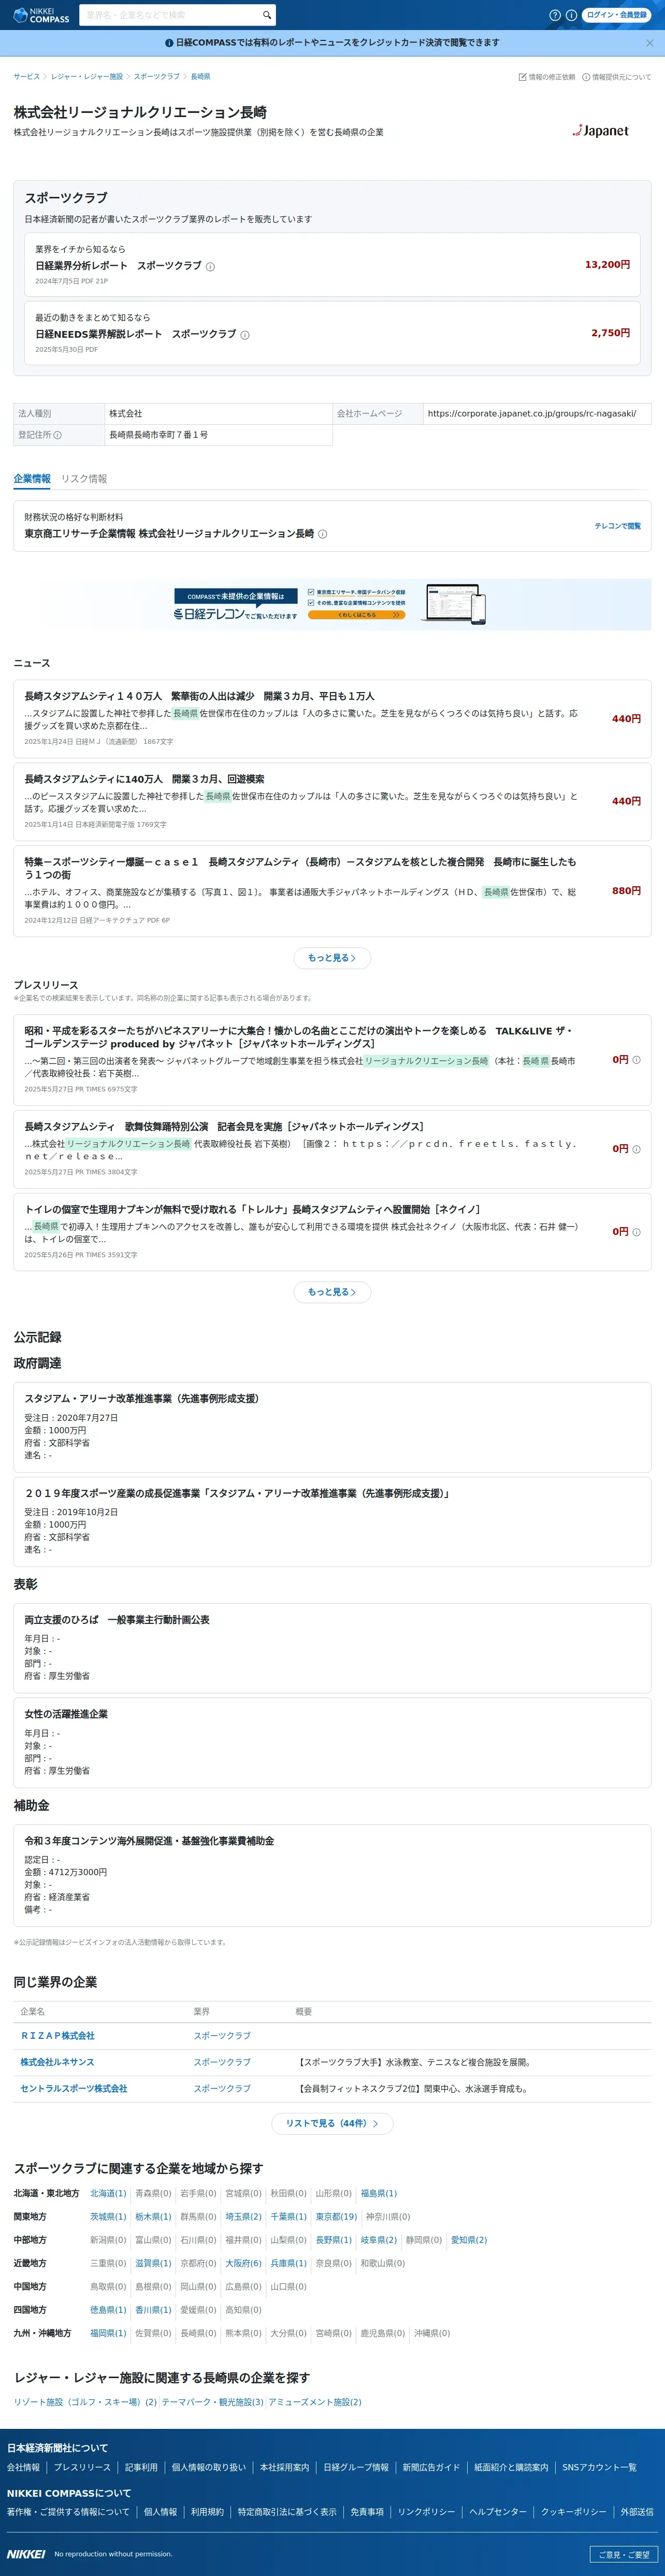
Task: Open 長崎県 breadcrumb link
Action: pyautogui.click(x=201, y=77)
